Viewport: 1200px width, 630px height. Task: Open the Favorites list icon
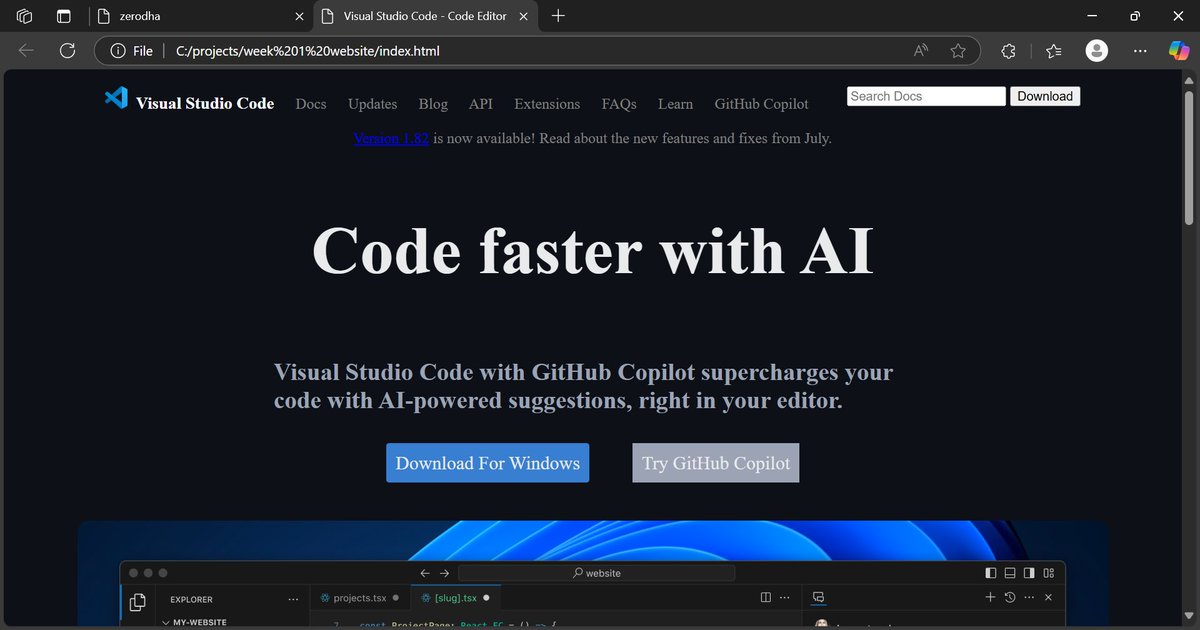click(1053, 51)
